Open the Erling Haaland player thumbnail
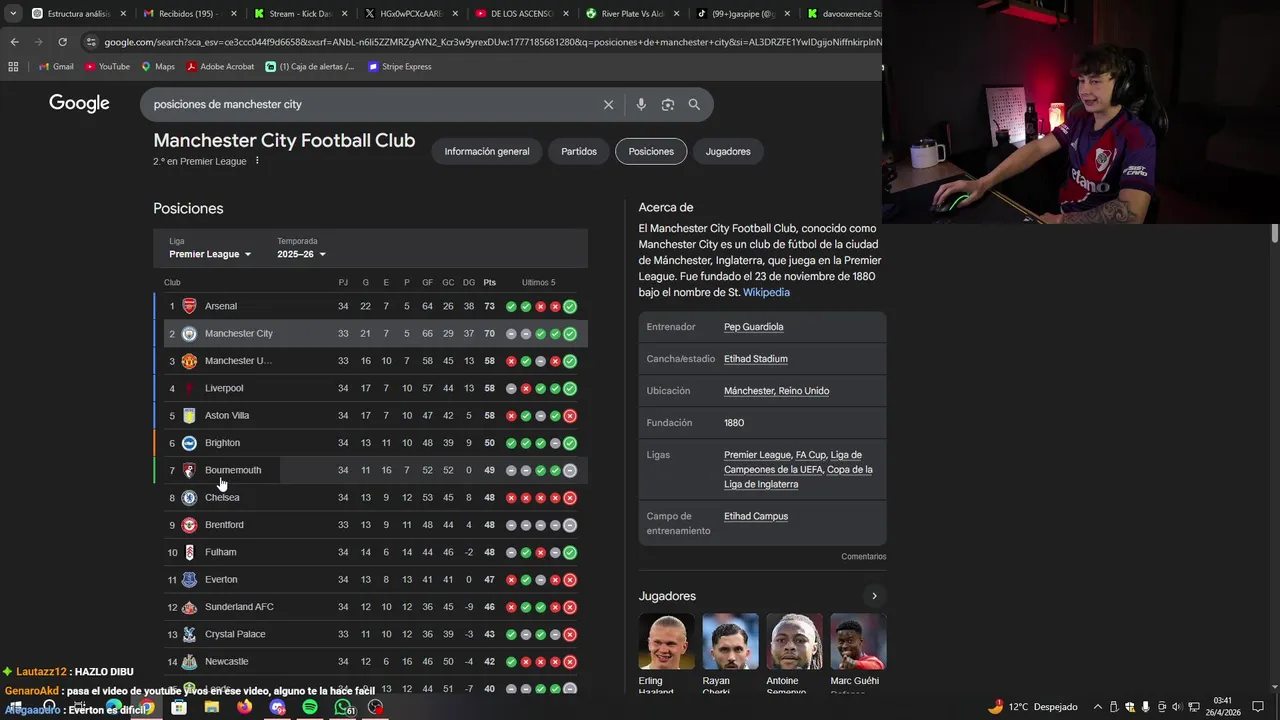This screenshot has width=1280, height=720. click(666, 642)
